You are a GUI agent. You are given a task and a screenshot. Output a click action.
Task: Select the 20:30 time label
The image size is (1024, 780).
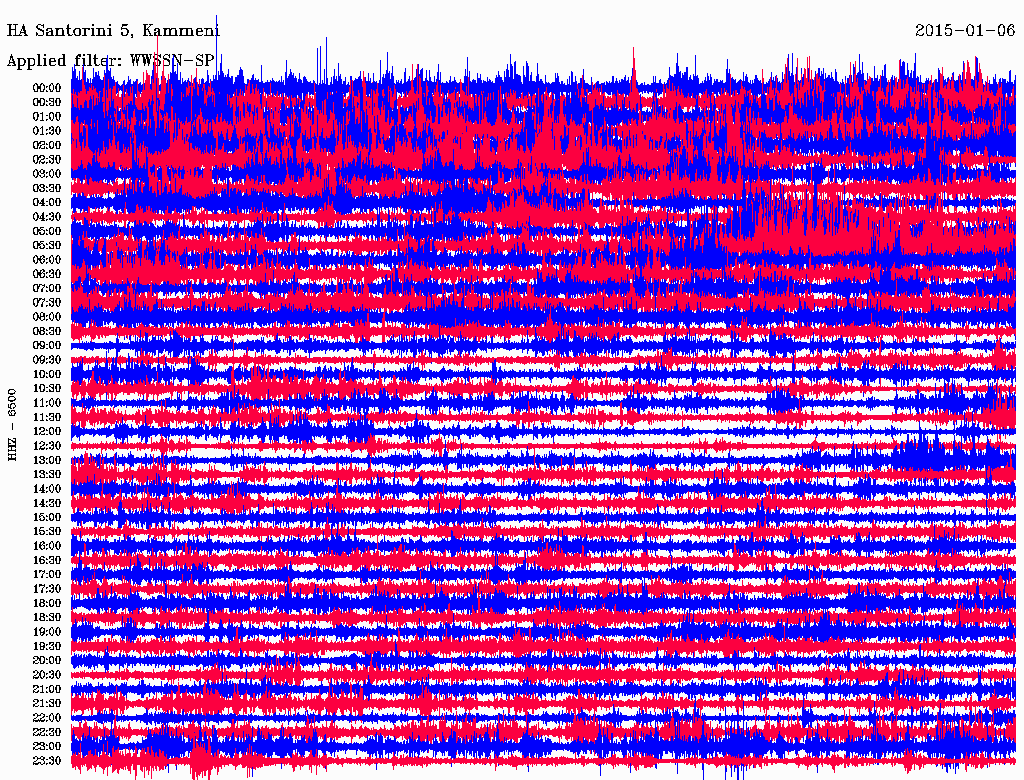pos(47,675)
